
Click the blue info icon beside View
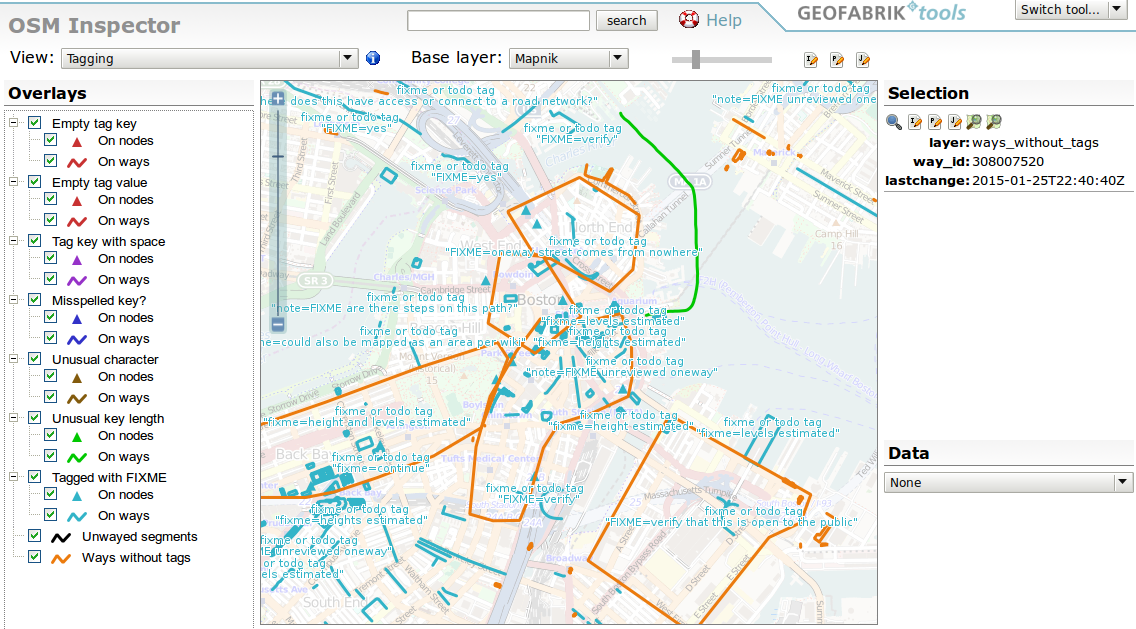click(x=374, y=58)
